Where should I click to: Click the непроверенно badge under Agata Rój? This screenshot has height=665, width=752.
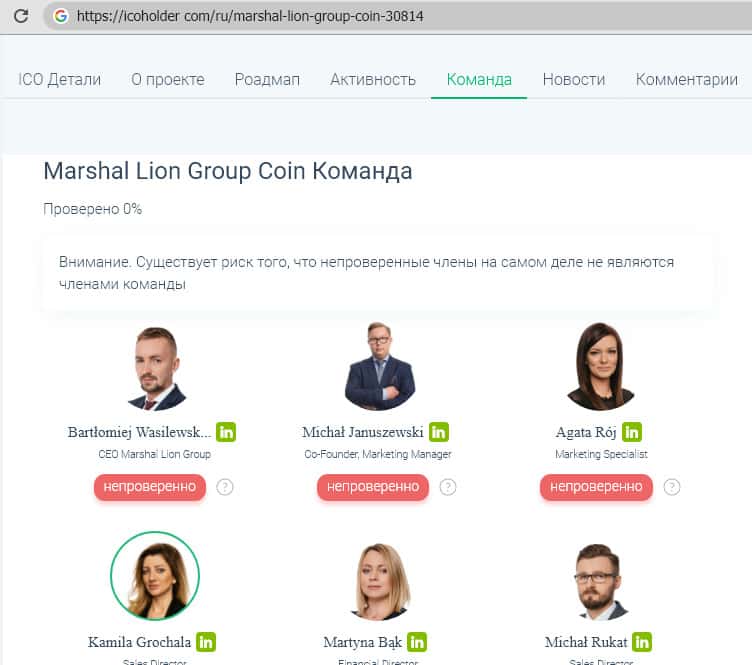tap(596, 487)
